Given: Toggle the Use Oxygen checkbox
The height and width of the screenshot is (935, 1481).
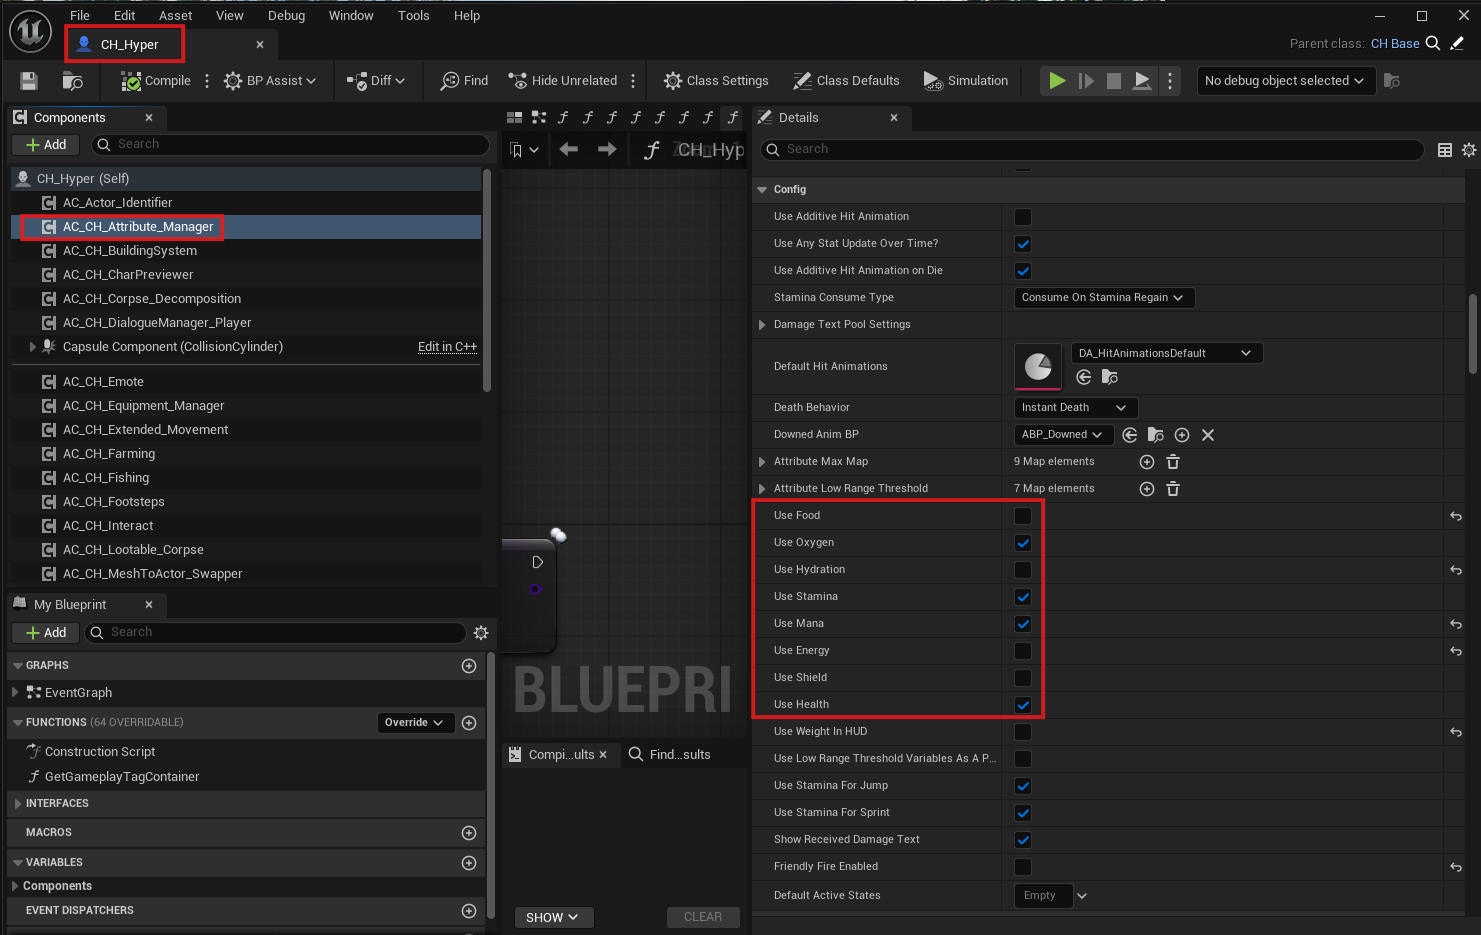Looking at the screenshot, I should pos(1023,543).
